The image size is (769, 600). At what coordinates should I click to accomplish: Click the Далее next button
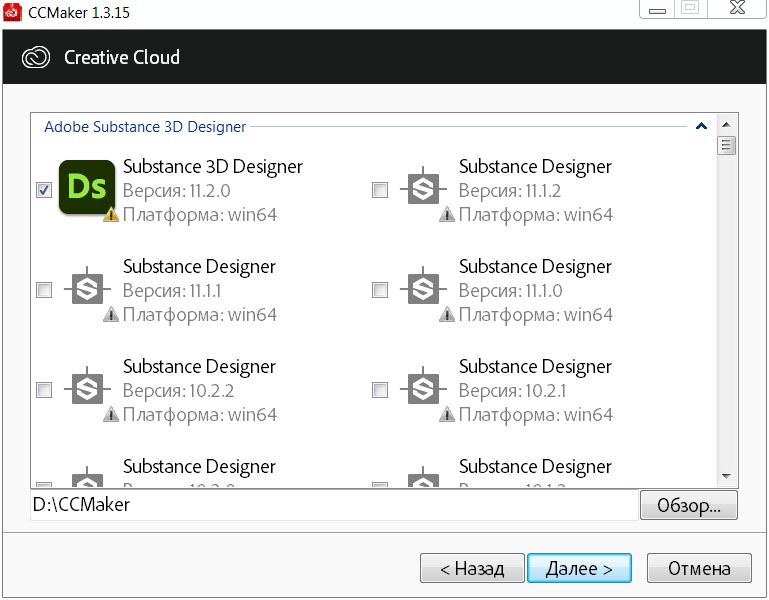click(579, 568)
